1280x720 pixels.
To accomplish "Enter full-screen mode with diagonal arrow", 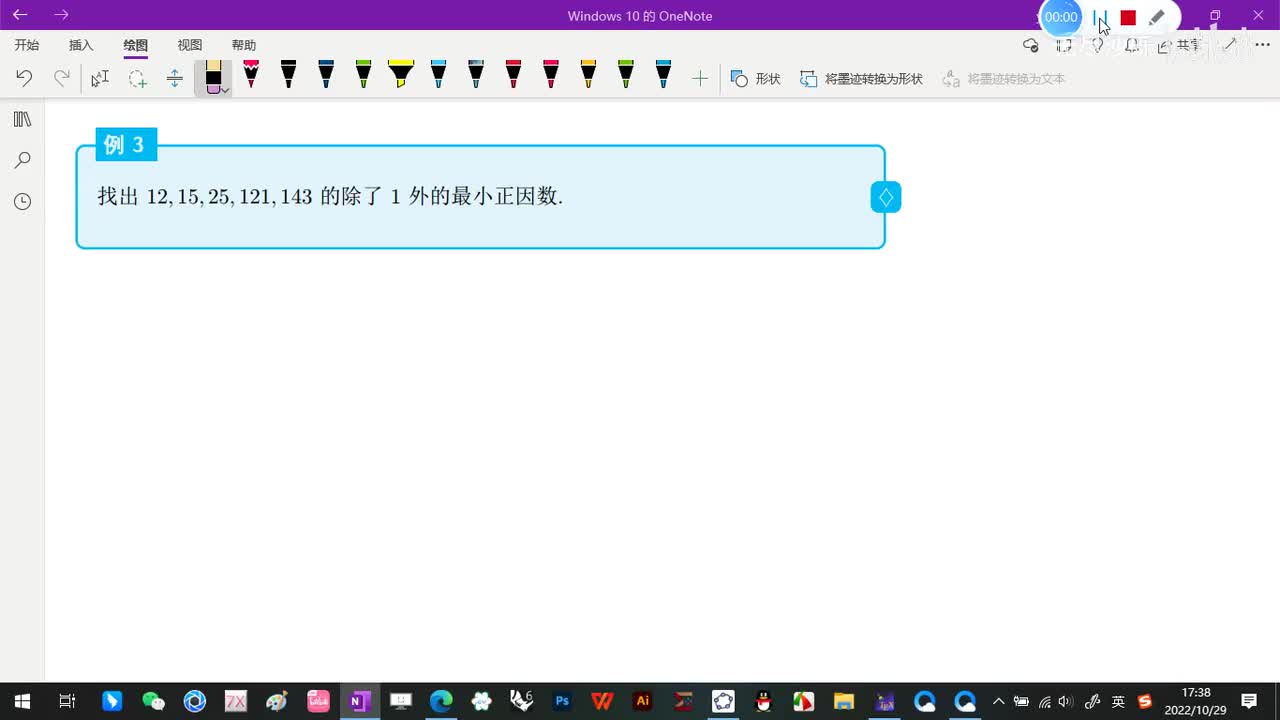I will click(x=1230, y=45).
